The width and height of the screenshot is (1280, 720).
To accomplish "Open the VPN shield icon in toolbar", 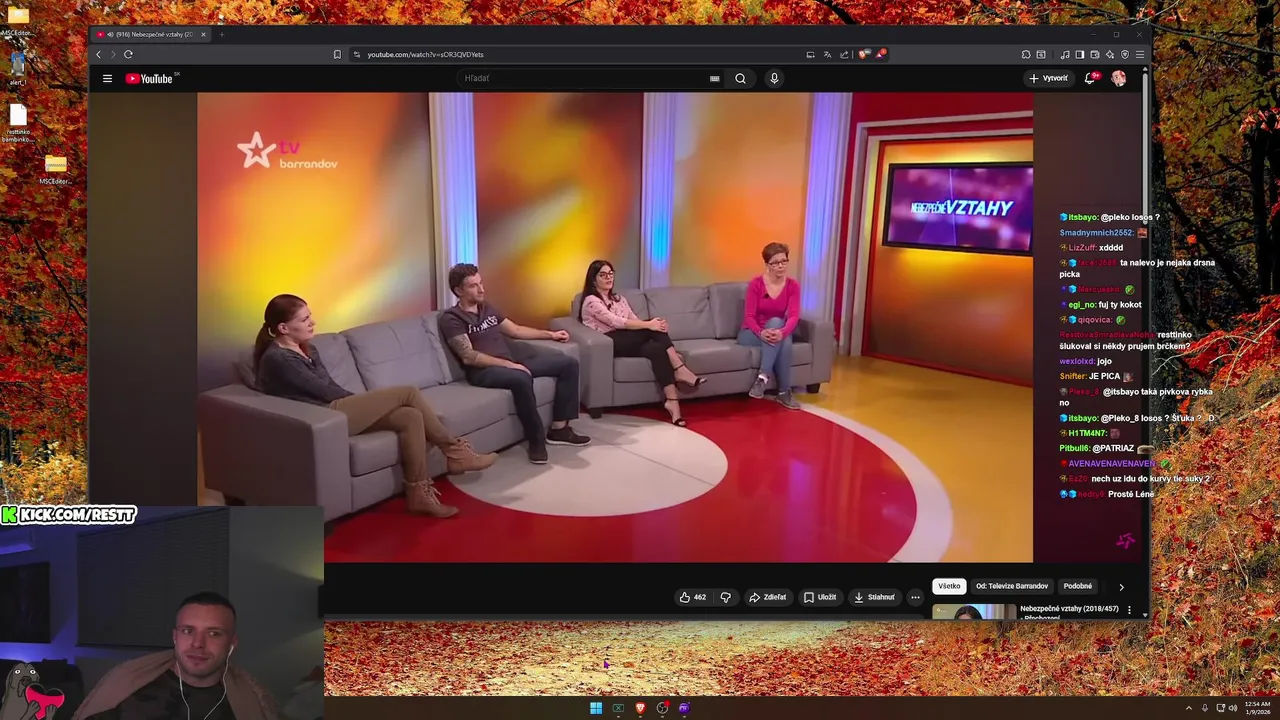I will pos(1125,54).
